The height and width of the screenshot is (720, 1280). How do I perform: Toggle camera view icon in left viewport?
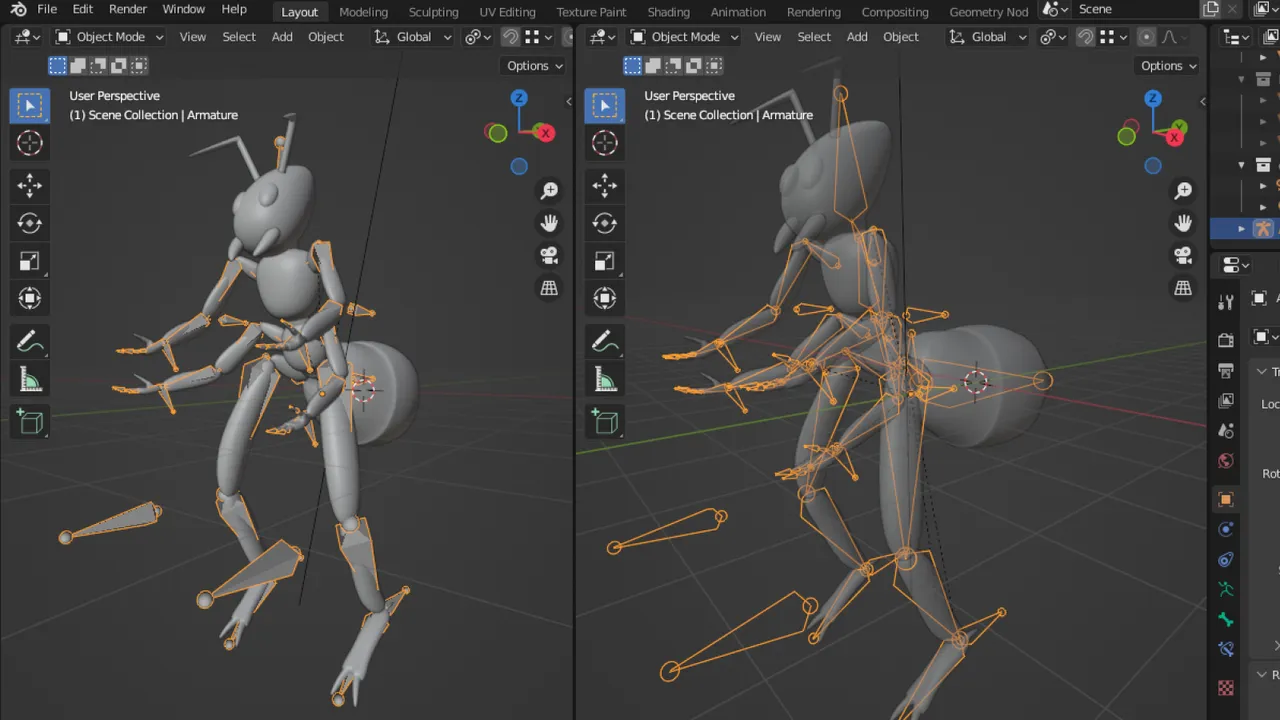pos(549,255)
